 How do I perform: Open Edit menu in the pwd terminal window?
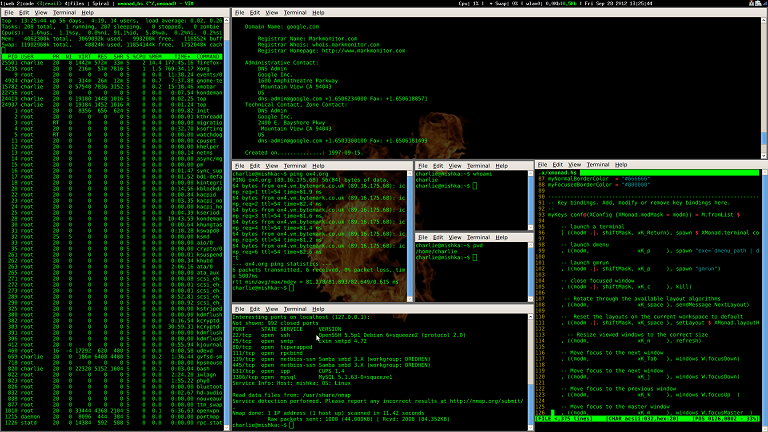(x=438, y=238)
